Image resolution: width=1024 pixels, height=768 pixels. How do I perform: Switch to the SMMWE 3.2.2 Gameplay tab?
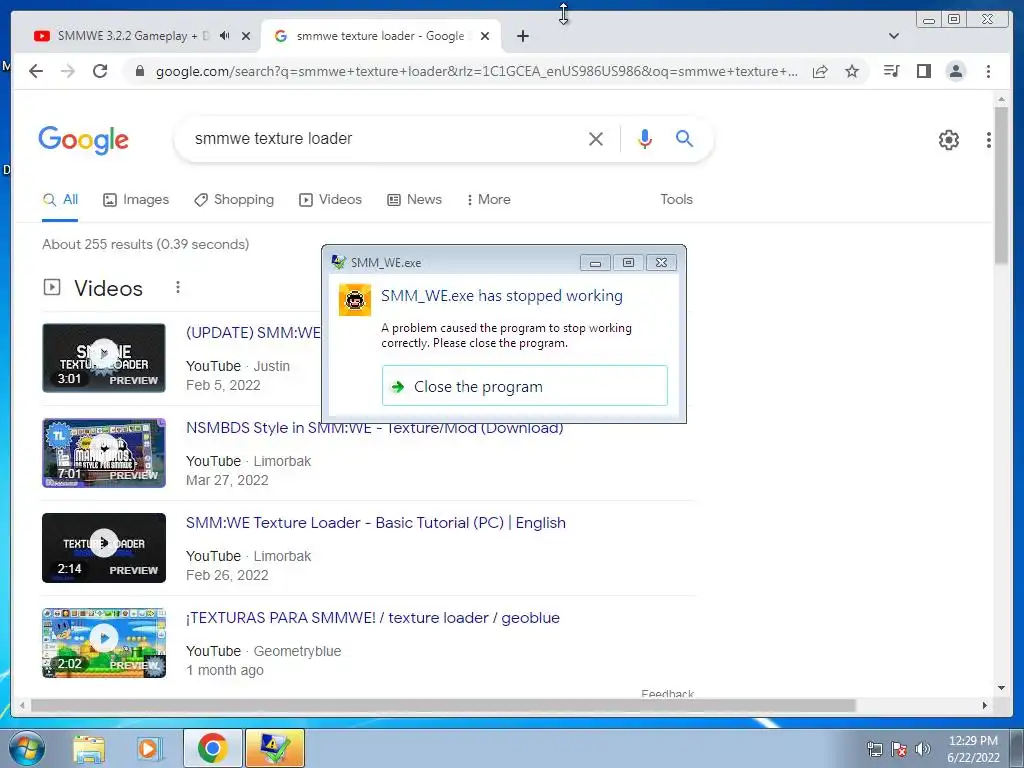tap(133, 36)
